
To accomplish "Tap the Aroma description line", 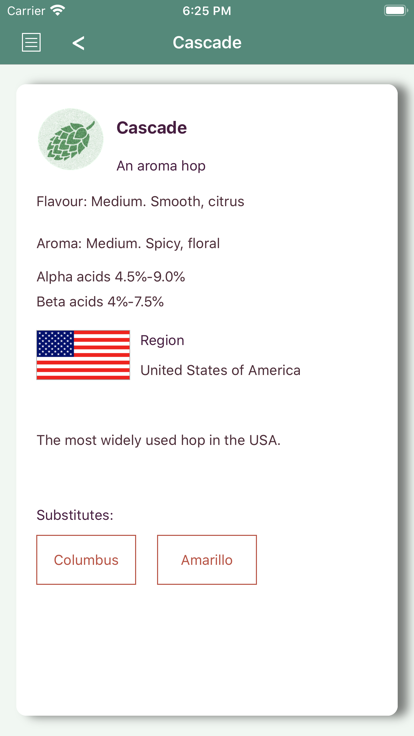I will click(128, 243).
